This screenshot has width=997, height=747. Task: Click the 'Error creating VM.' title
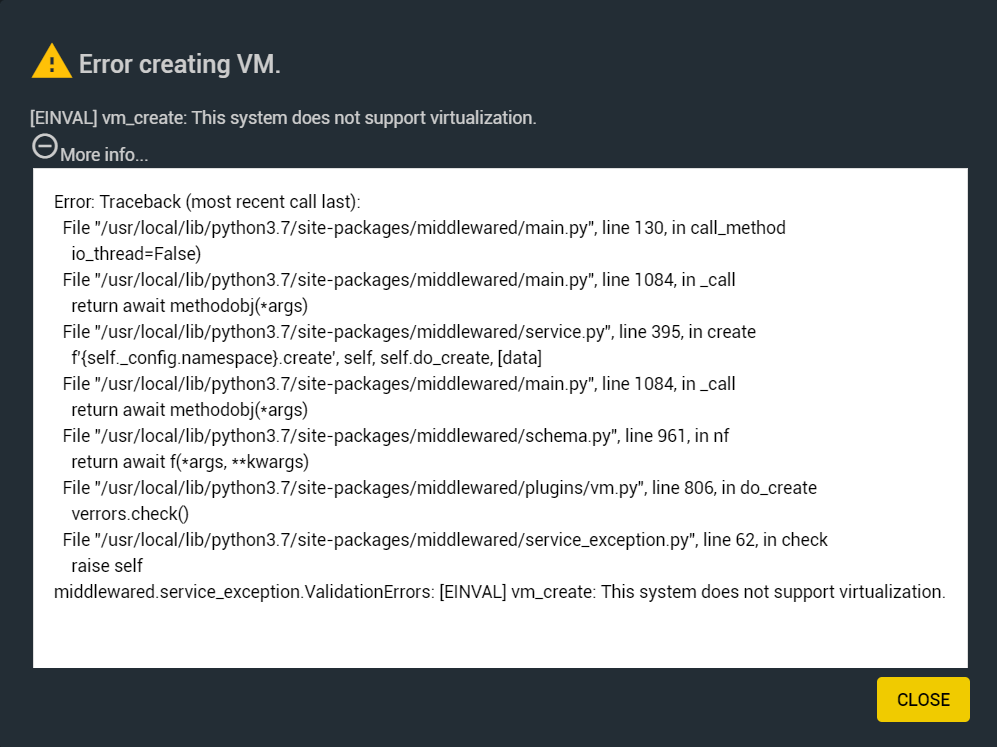tap(180, 64)
